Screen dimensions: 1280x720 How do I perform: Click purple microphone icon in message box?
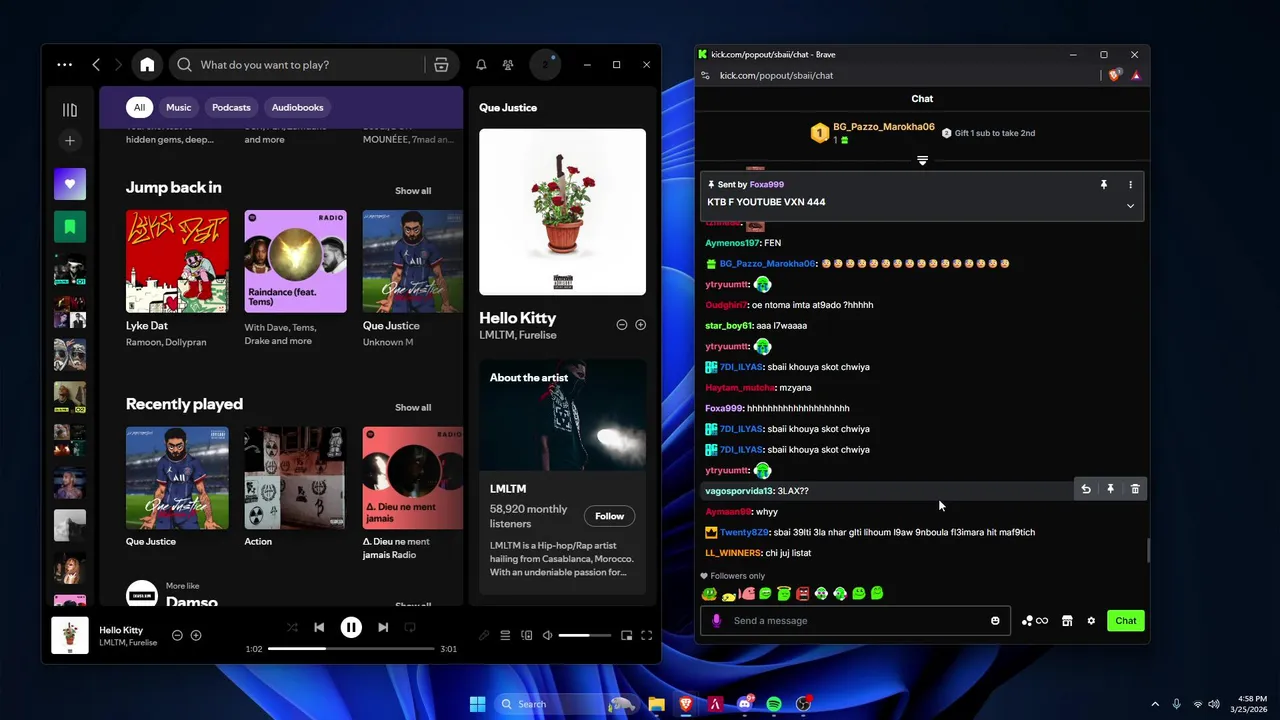pos(716,621)
